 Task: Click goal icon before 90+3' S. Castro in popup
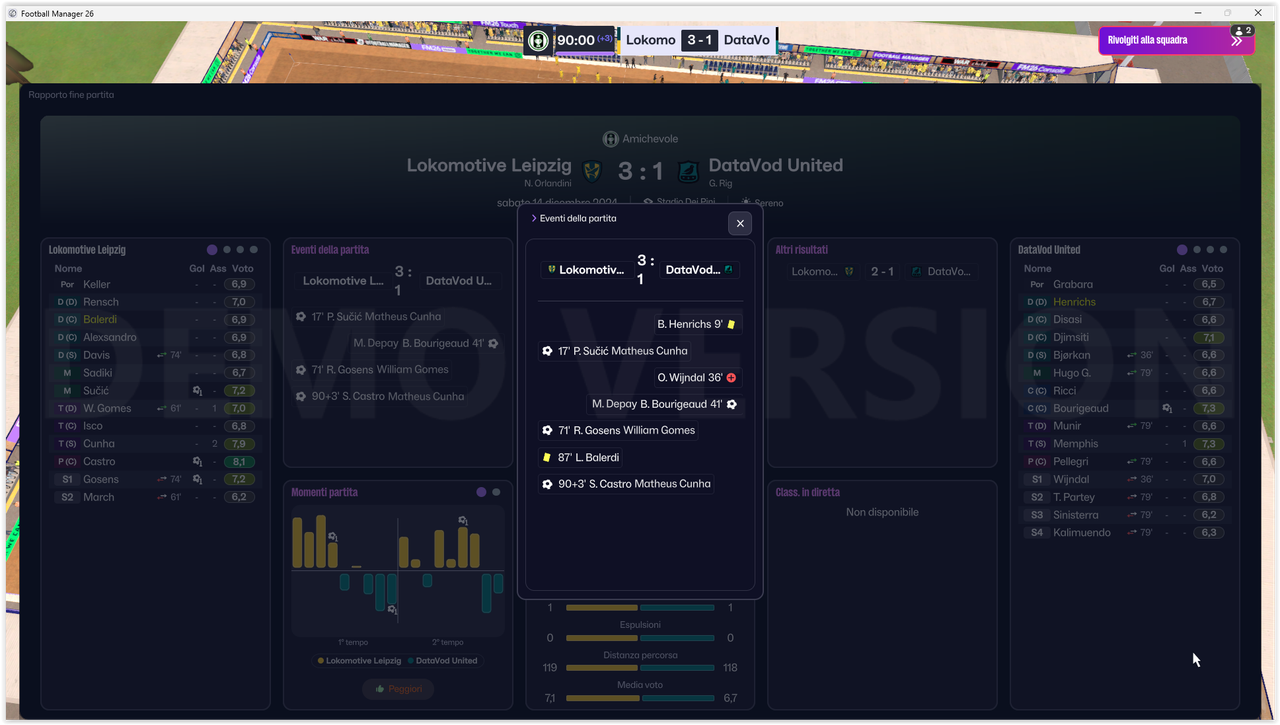click(547, 484)
